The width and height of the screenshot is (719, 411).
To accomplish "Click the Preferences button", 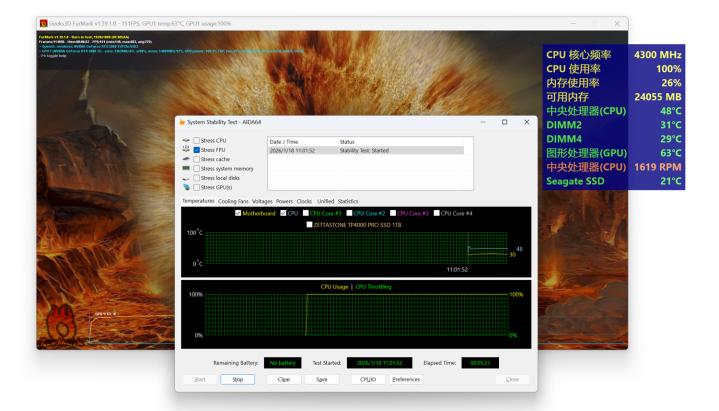I will 406,380.
